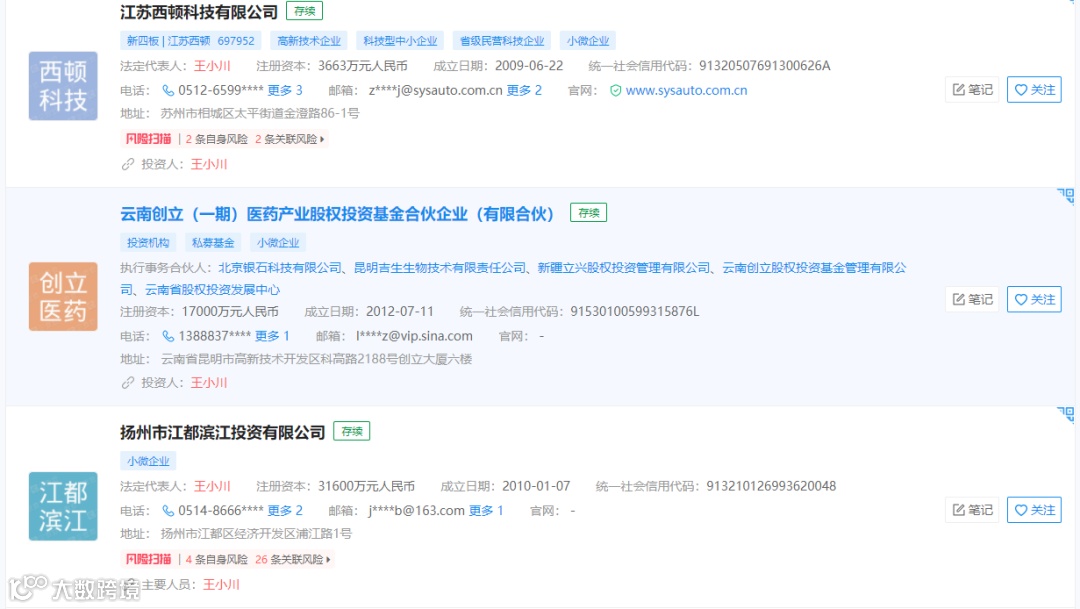
Task: Click the 省级民营科技企业 tag
Action: [x=501, y=41]
